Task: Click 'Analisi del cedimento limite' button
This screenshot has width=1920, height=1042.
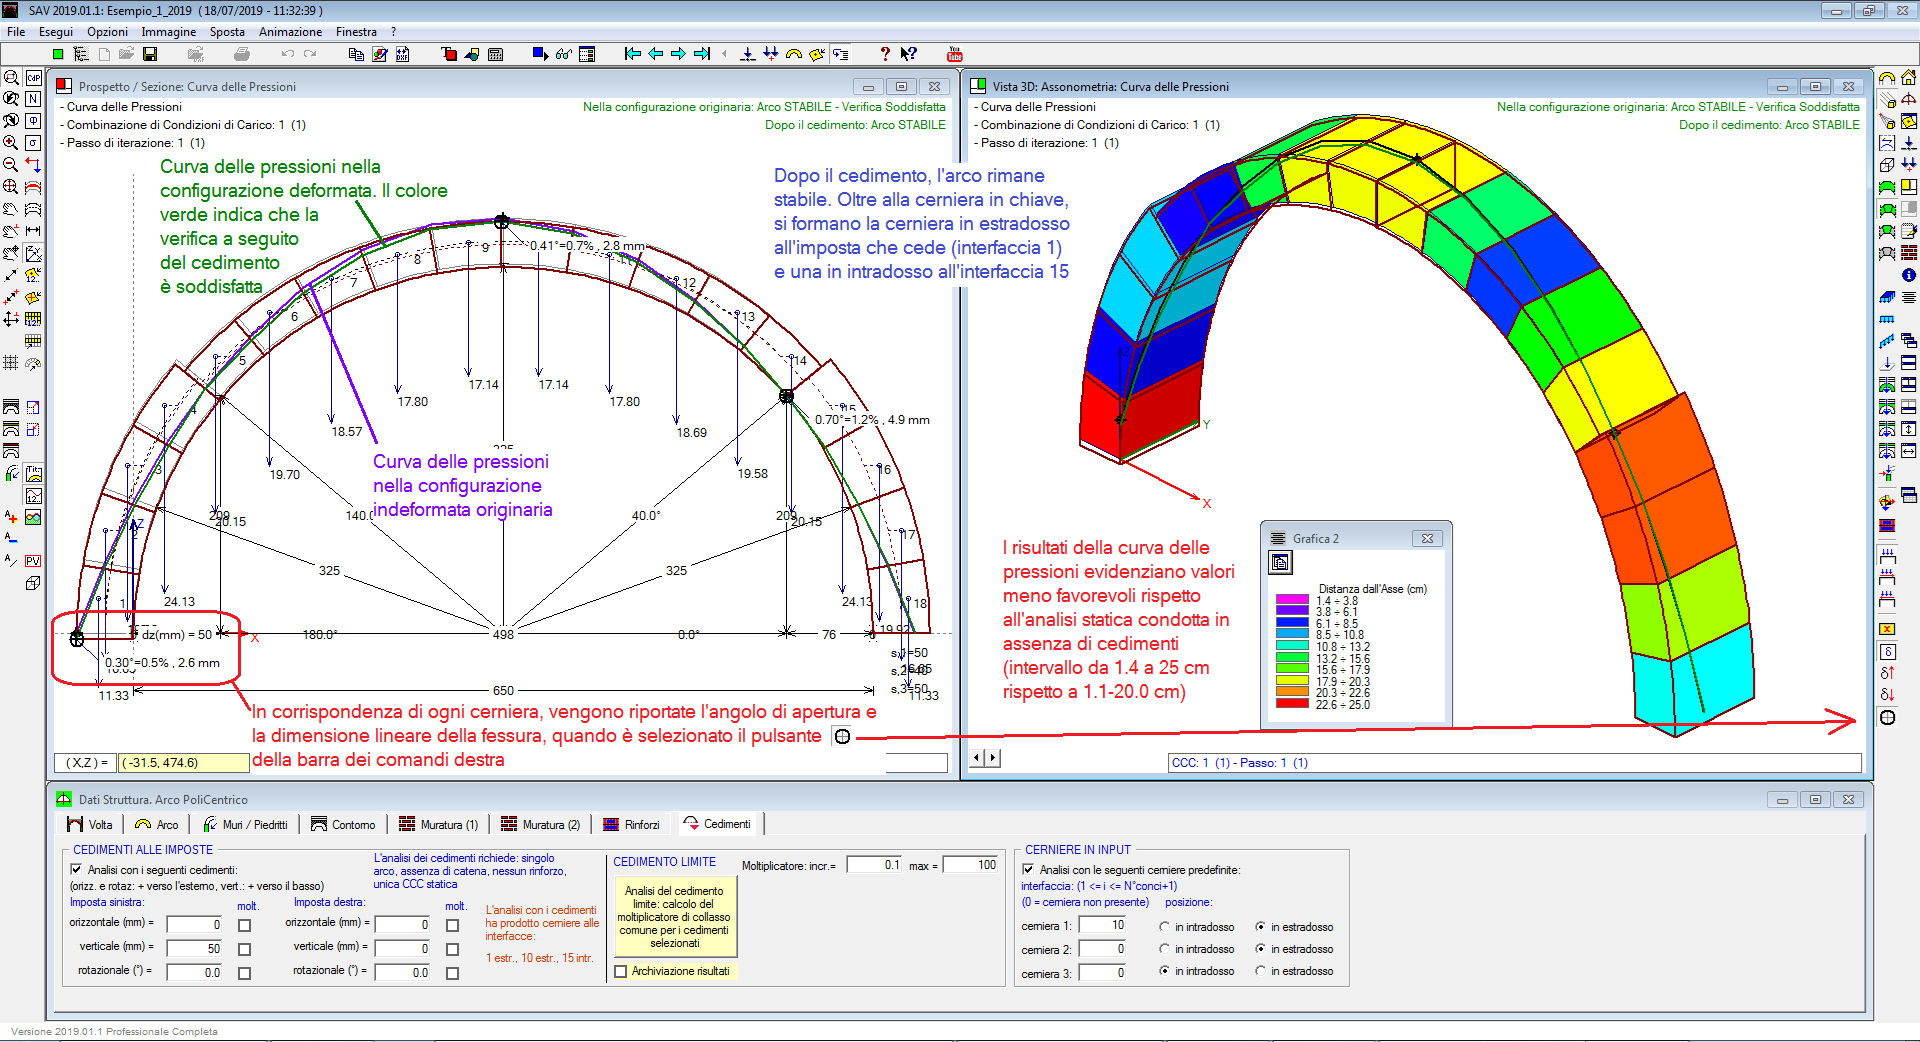Action: point(674,917)
